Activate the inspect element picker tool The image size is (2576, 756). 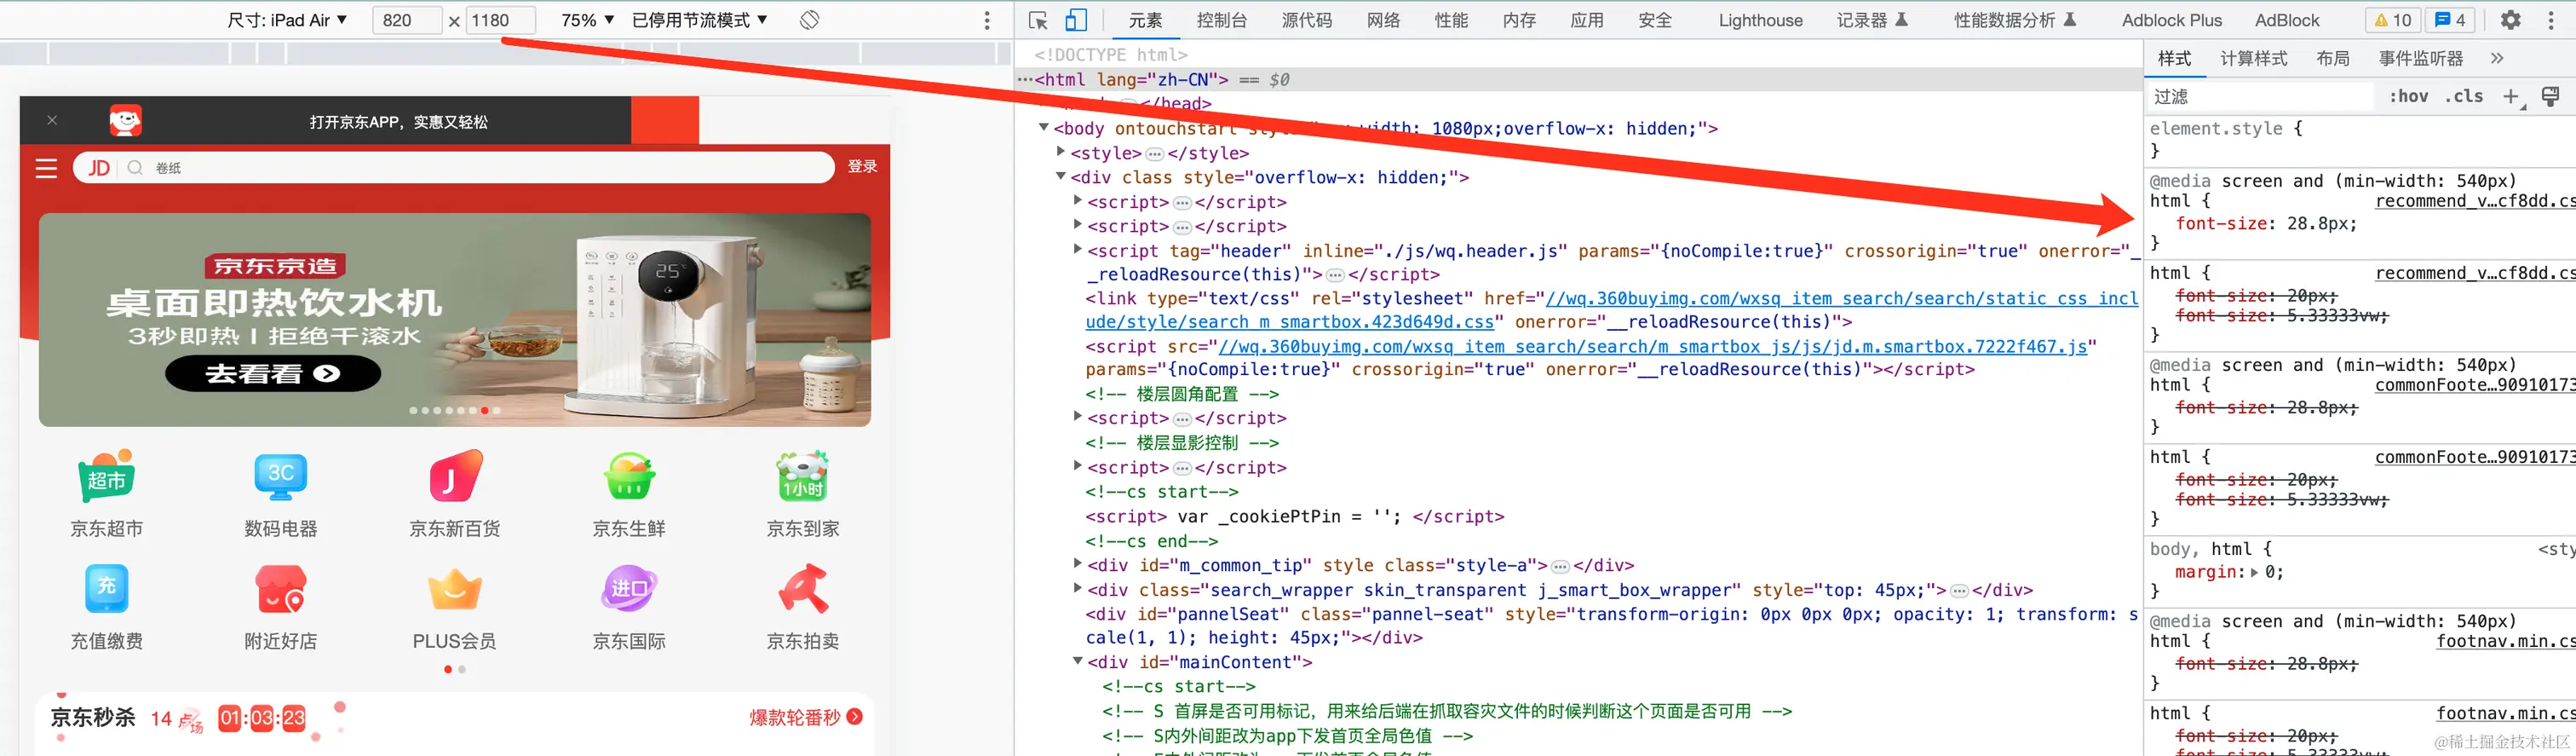[x=1038, y=20]
